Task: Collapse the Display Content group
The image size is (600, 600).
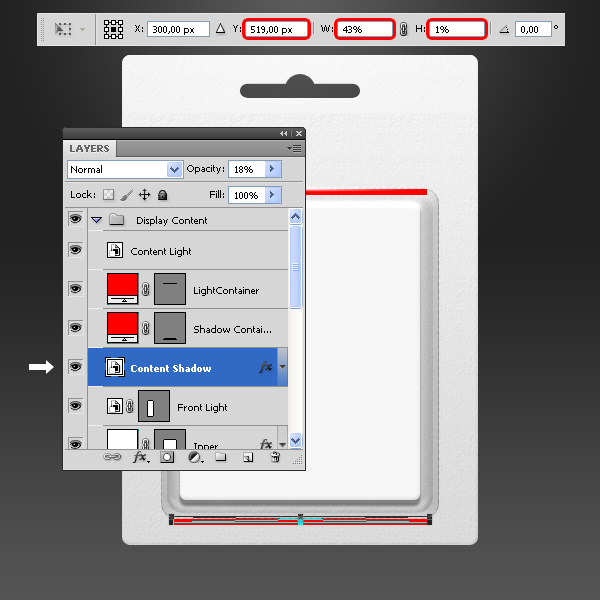Action: 97,220
